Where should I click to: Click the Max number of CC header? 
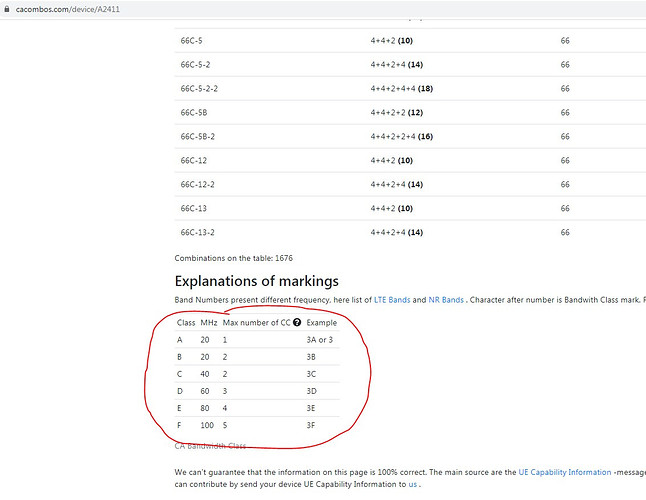(x=256, y=322)
